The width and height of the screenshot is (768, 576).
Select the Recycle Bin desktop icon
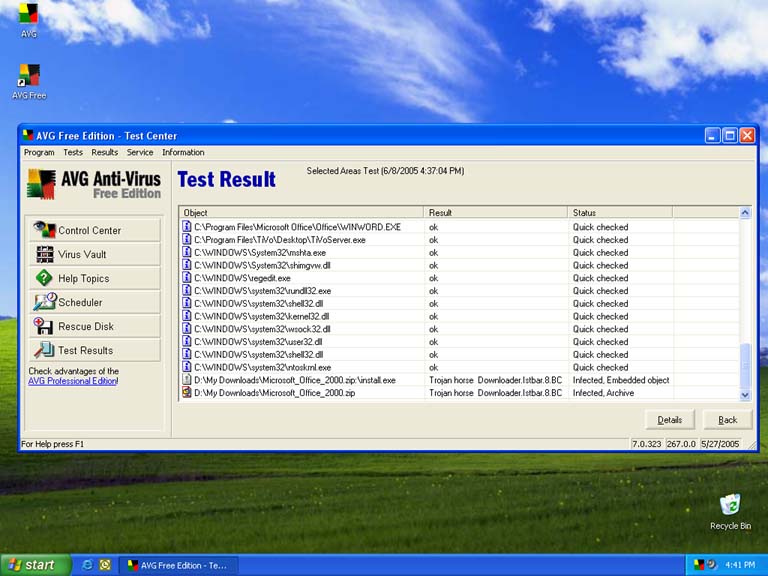click(730, 506)
